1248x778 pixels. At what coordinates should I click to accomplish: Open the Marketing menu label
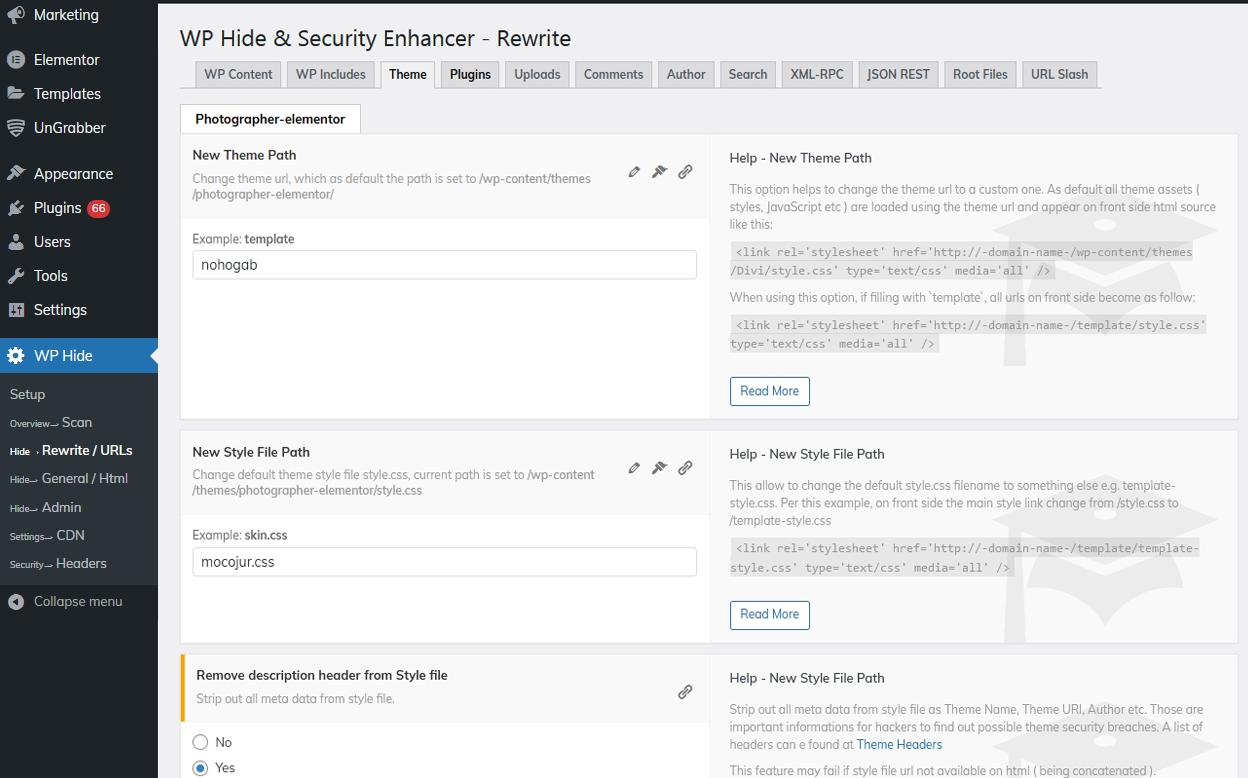click(x=66, y=15)
